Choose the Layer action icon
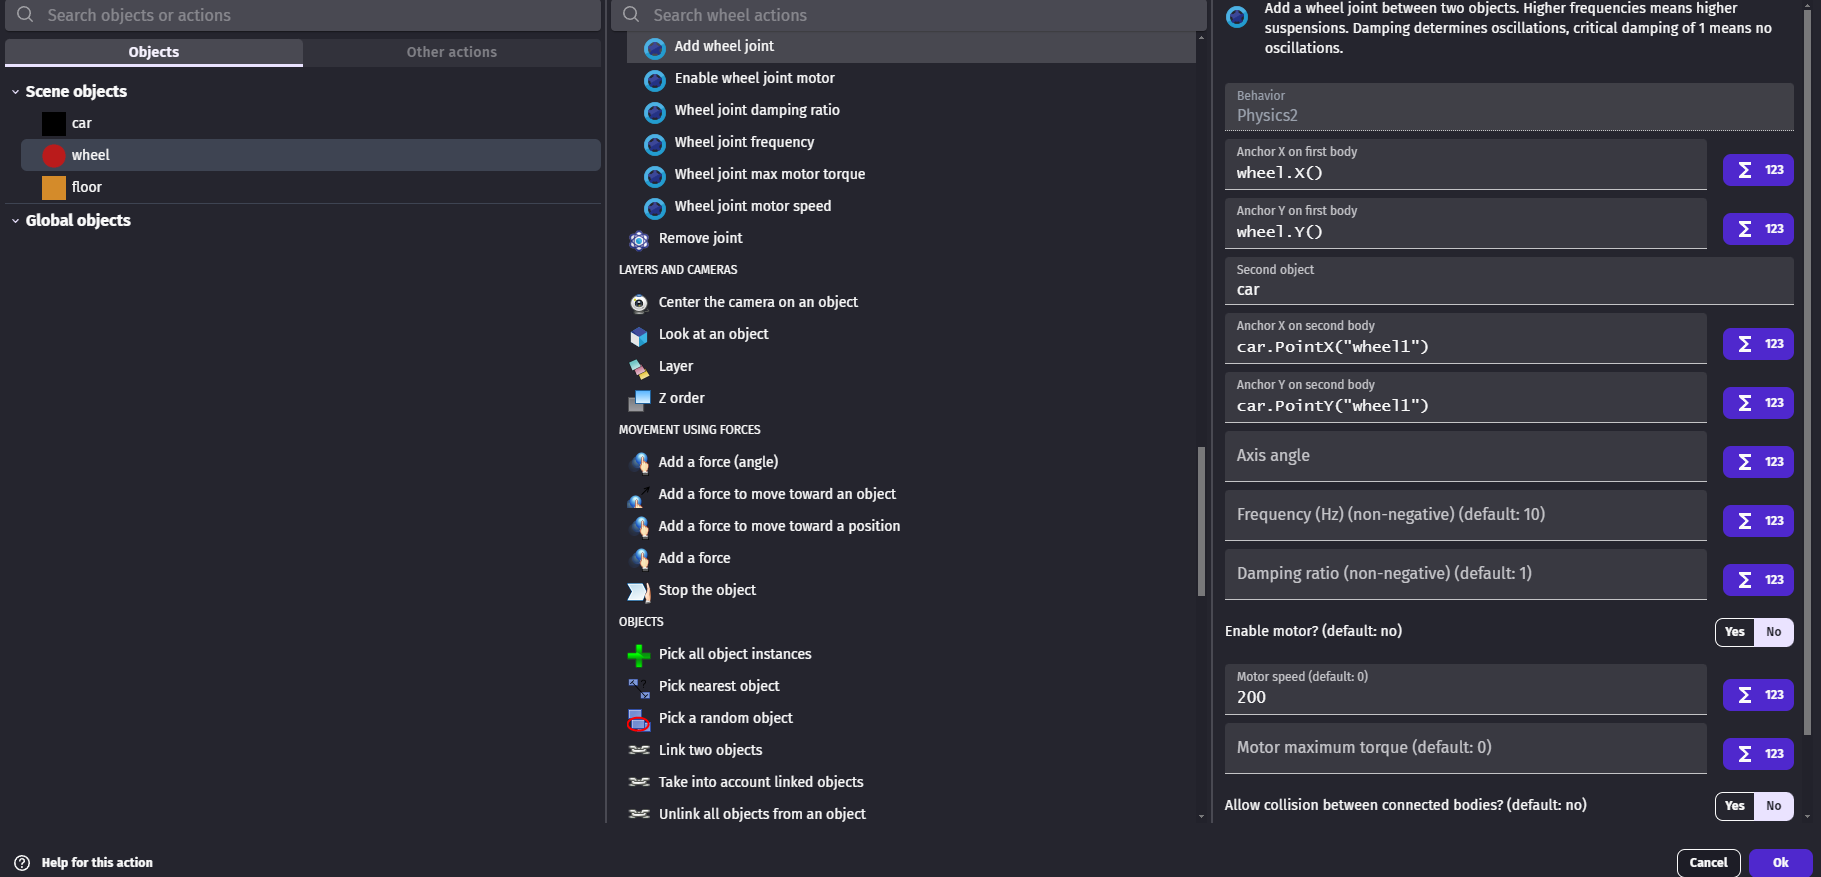This screenshot has width=1821, height=877. pos(639,367)
